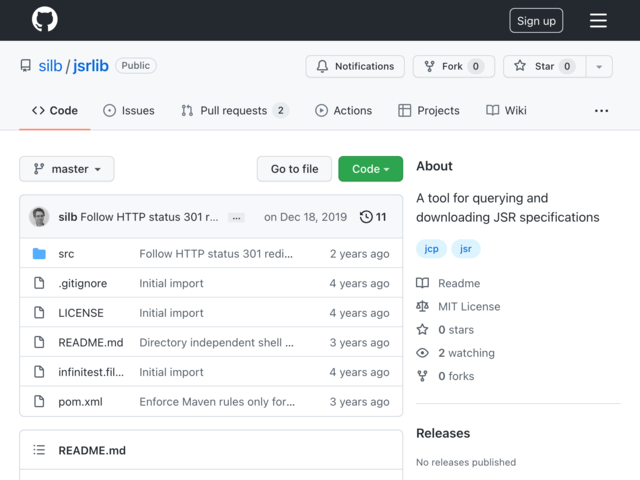
Task: Click the jcp topic tag
Action: pos(431,249)
